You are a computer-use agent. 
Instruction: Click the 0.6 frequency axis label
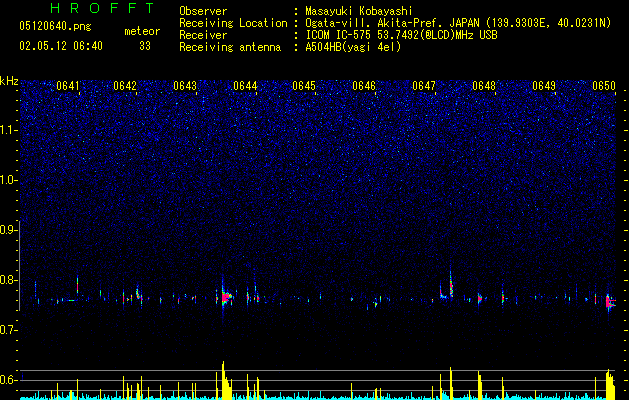click(x=9, y=380)
